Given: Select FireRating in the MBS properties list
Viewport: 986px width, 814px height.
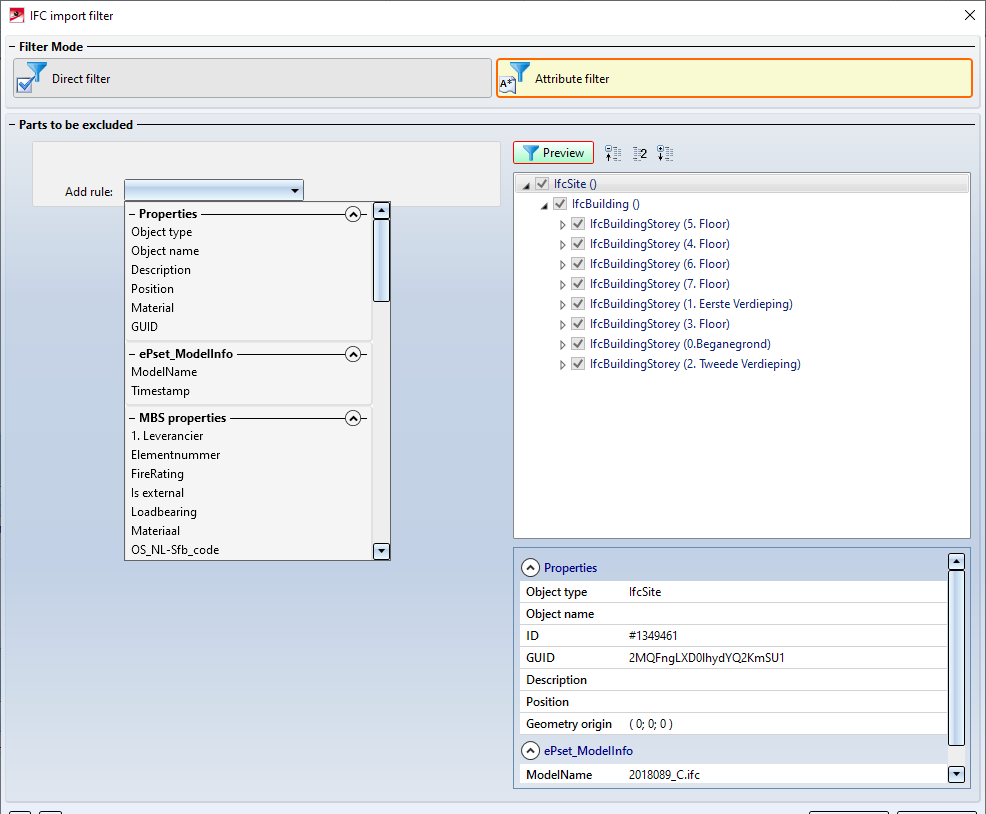Looking at the screenshot, I should (157, 474).
